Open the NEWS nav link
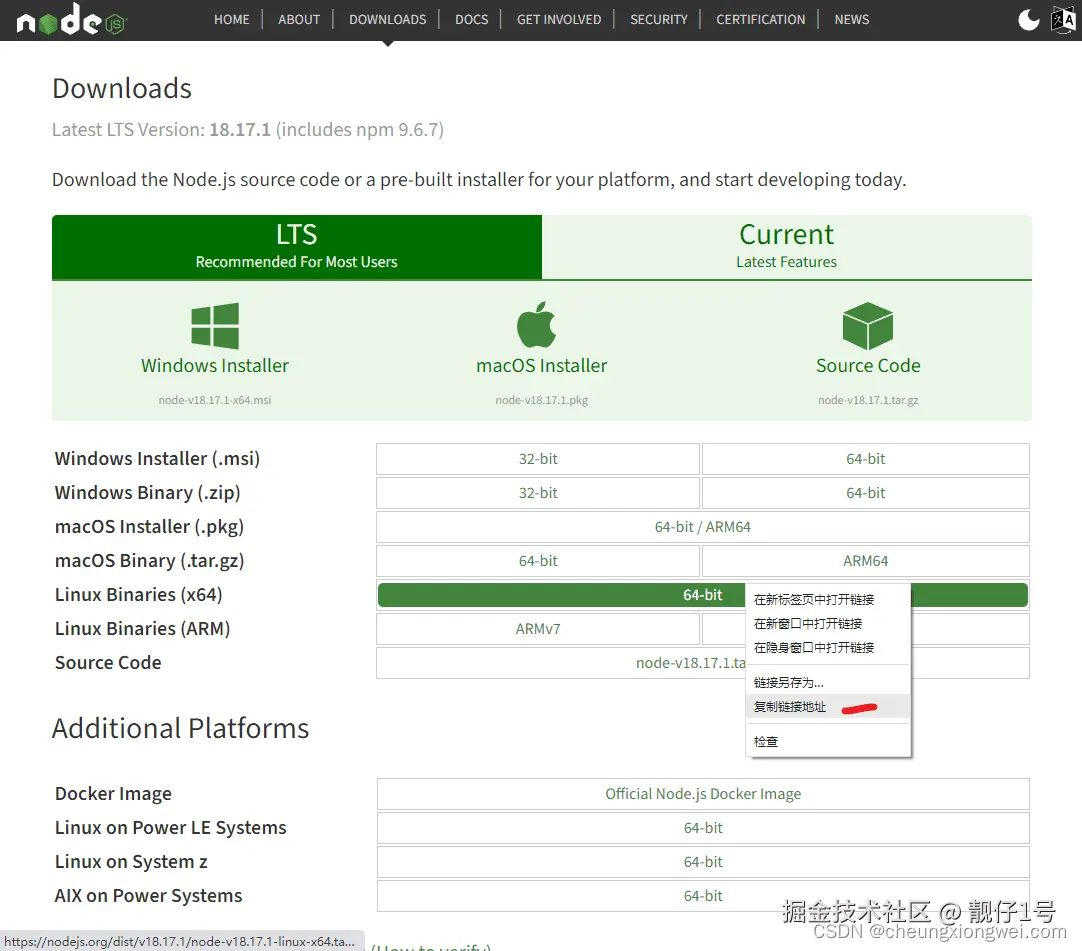This screenshot has width=1082, height=951. click(x=852, y=19)
